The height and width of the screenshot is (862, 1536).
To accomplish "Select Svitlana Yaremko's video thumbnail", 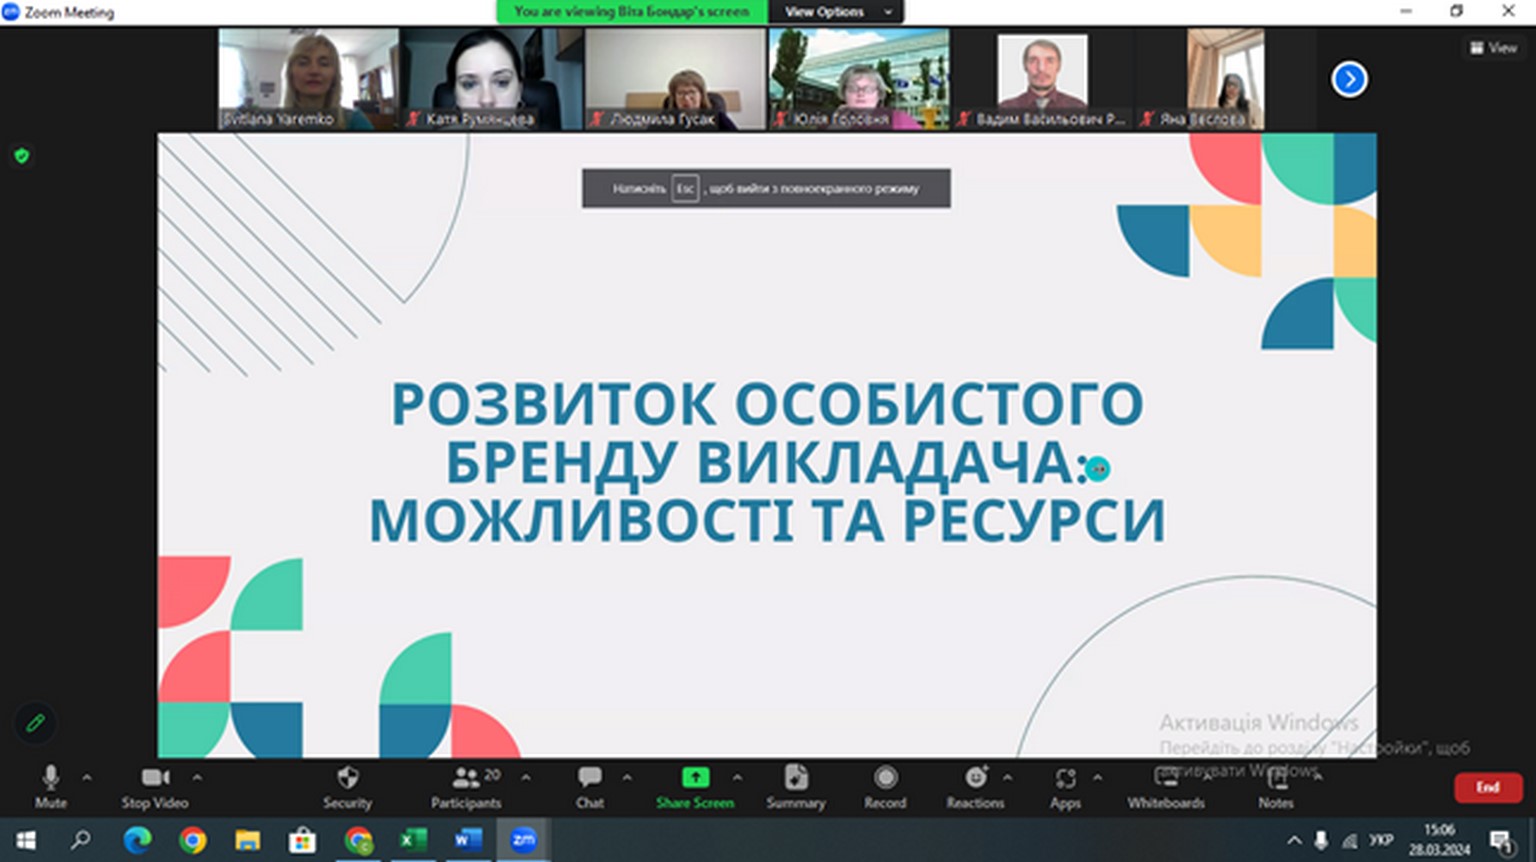I will [308, 79].
